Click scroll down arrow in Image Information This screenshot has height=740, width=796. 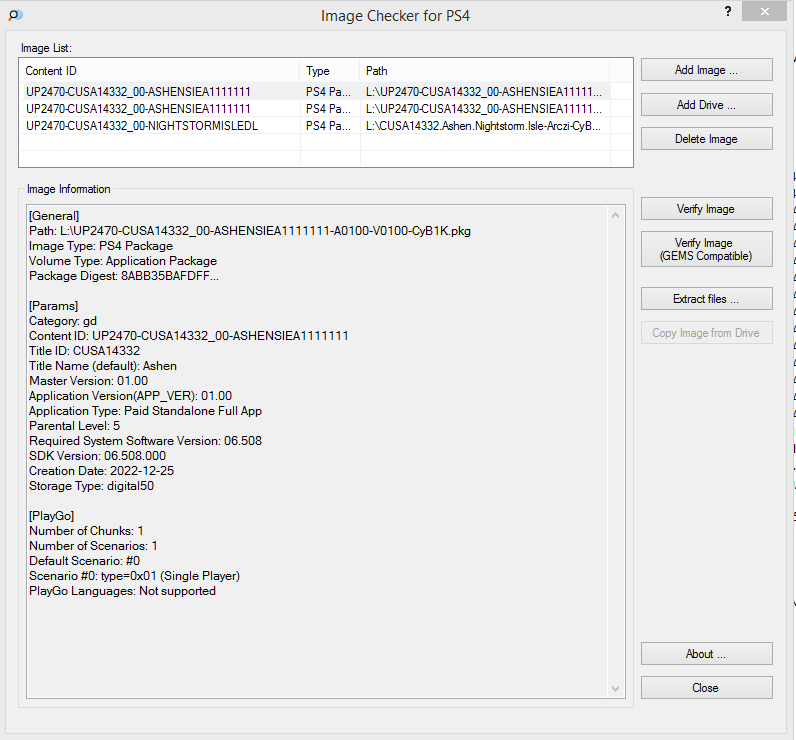pos(615,689)
